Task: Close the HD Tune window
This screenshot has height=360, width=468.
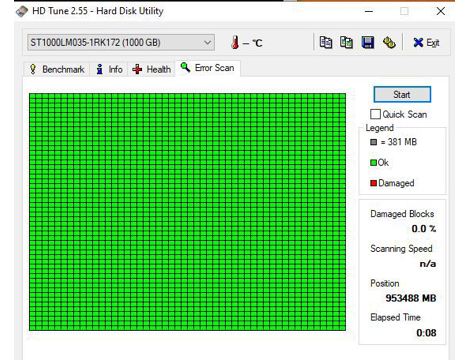Action: (441, 11)
